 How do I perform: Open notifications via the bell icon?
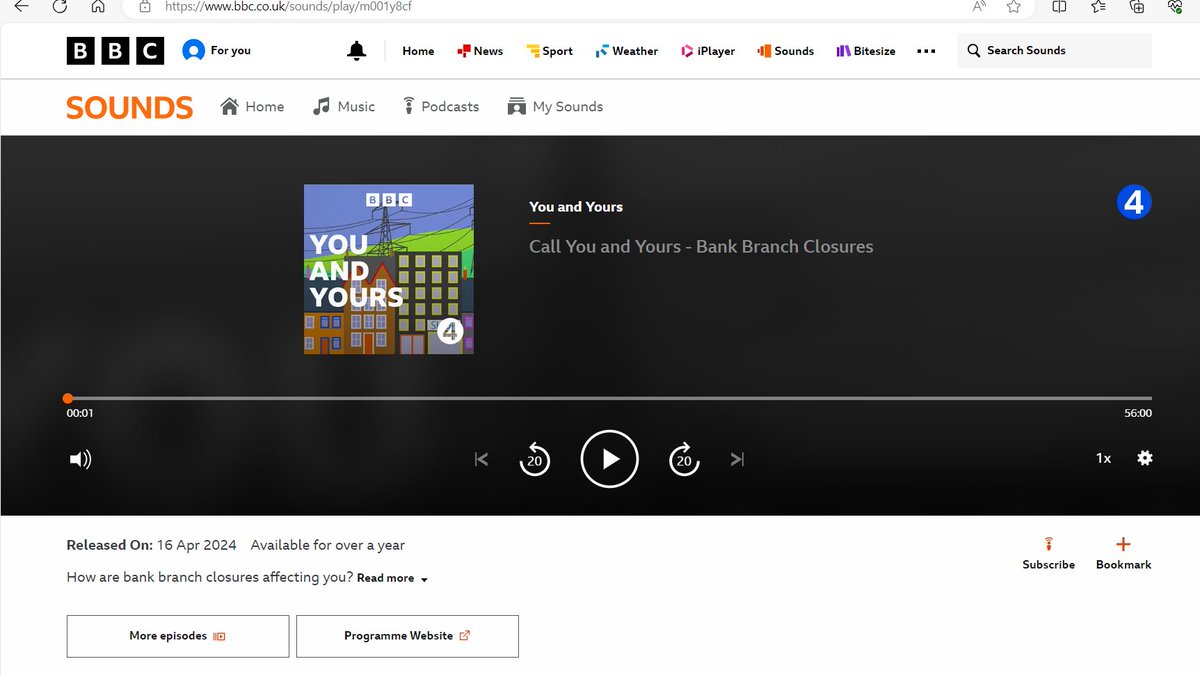coord(357,50)
